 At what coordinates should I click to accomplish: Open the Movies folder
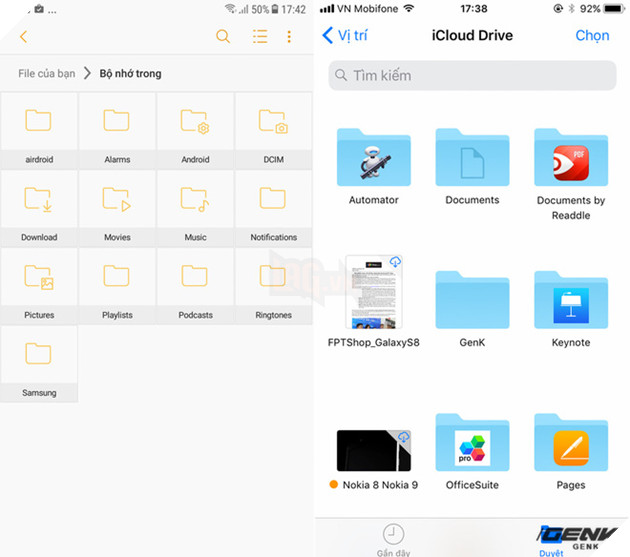click(x=117, y=209)
